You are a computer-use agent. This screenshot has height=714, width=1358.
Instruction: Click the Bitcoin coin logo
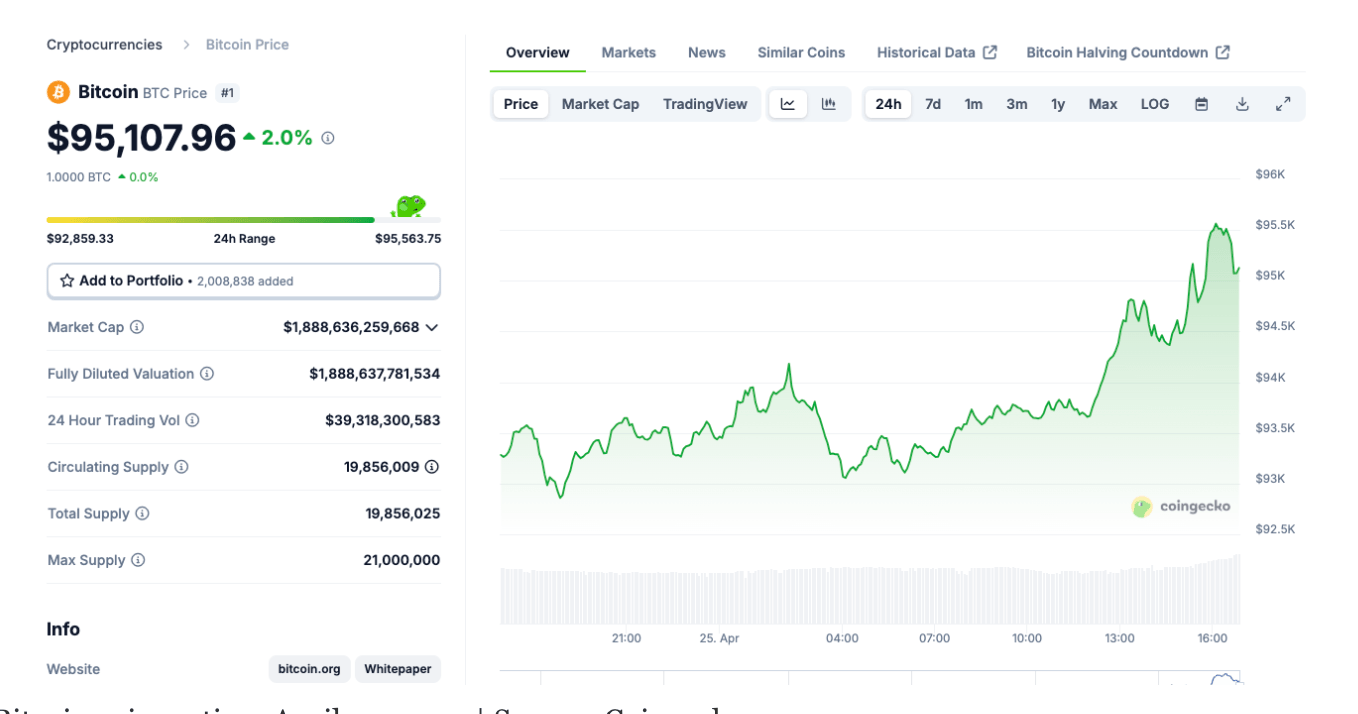pos(58,91)
